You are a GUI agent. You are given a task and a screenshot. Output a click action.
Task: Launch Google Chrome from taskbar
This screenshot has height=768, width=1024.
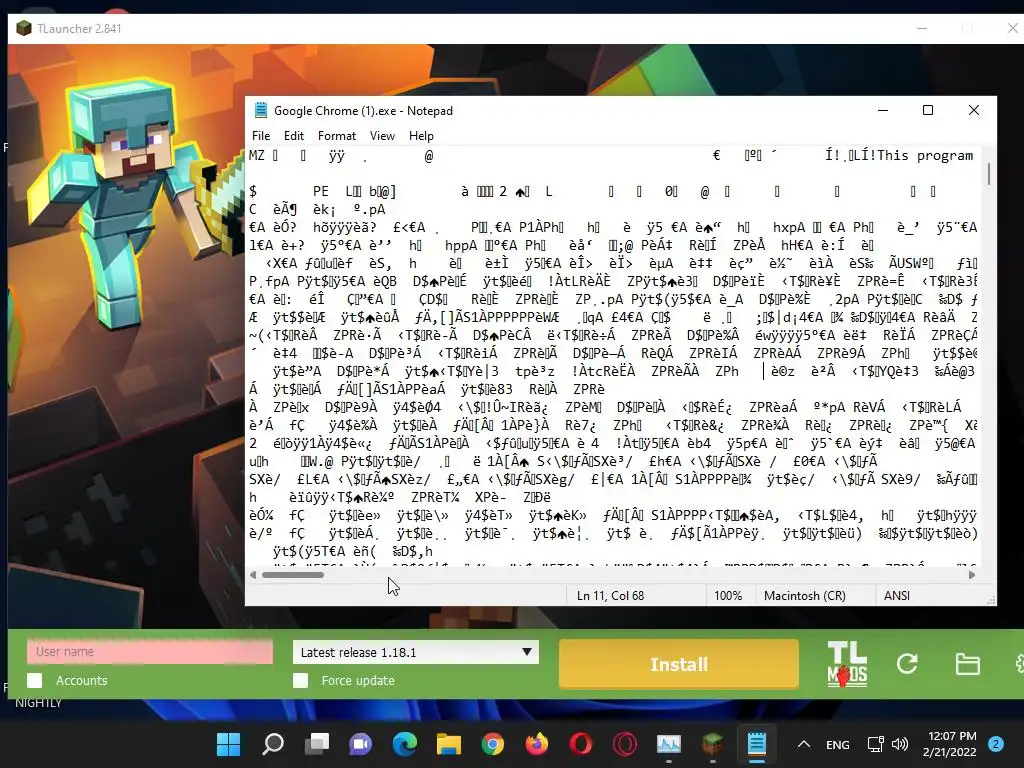pyautogui.click(x=493, y=744)
